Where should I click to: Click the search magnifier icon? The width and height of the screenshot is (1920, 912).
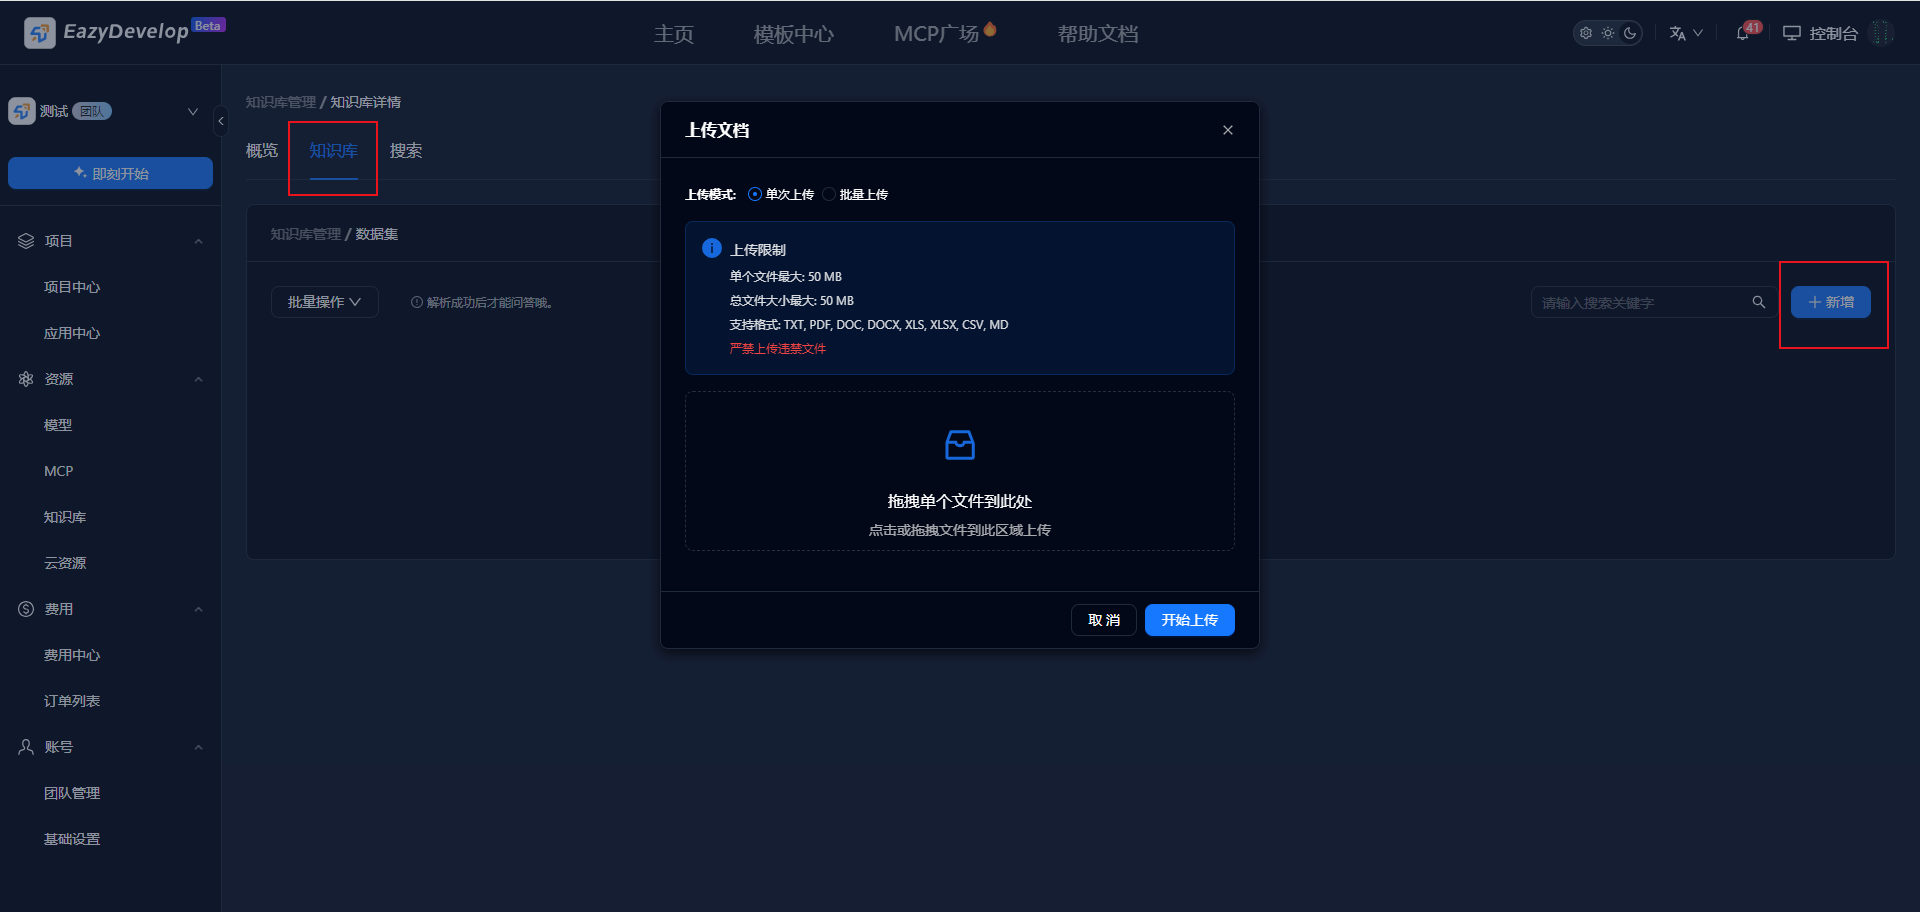1758,302
